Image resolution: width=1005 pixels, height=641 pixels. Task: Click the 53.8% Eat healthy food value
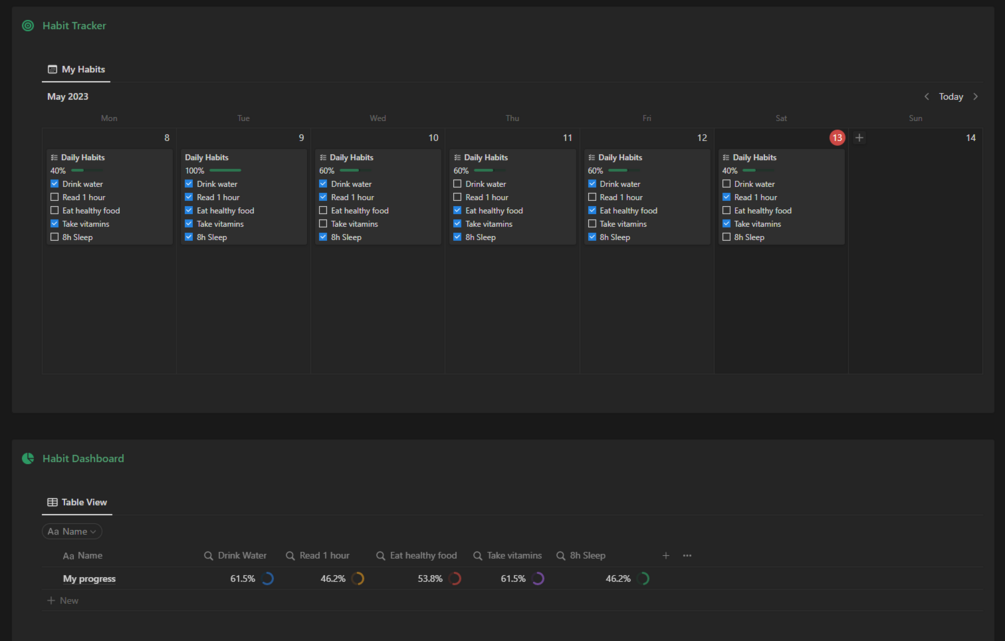tap(430, 579)
